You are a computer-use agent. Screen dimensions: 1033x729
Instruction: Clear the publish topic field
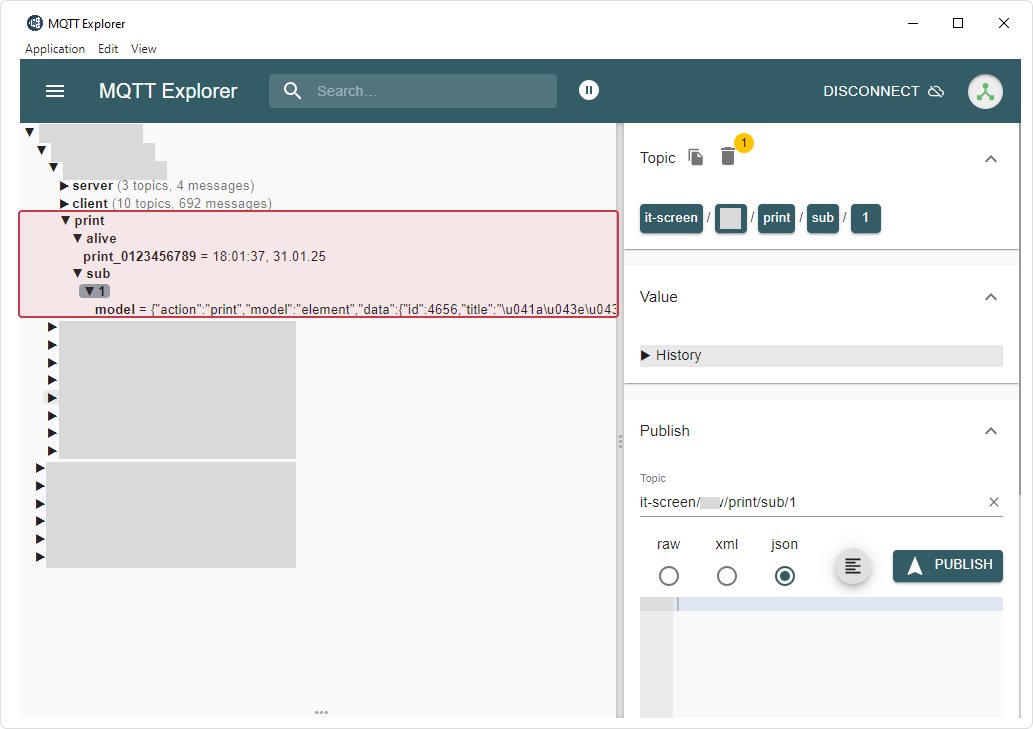[x=994, y=502]
